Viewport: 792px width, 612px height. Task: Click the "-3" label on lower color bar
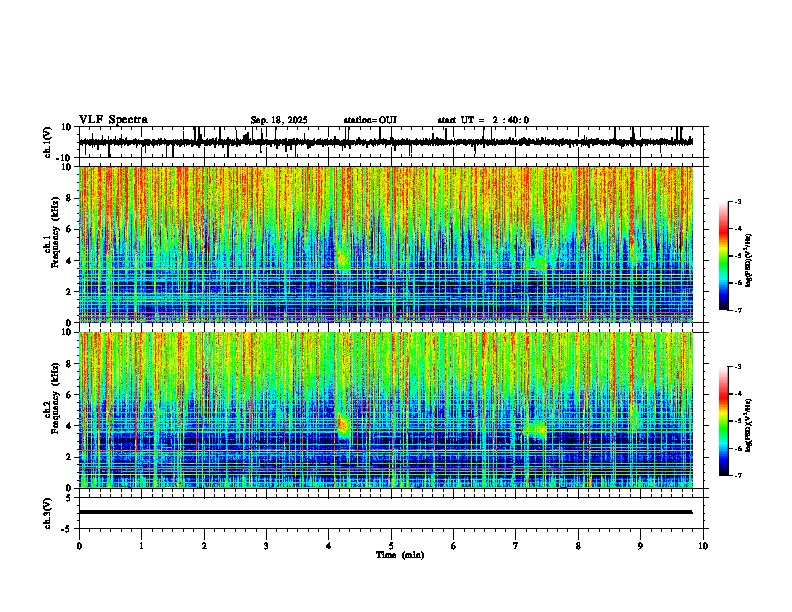[x=737, y=367]
